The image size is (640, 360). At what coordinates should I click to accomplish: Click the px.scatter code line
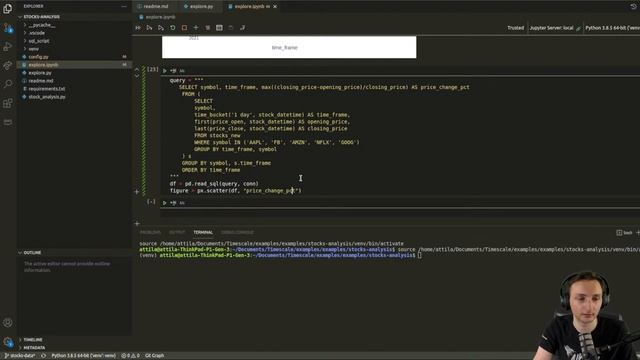pos(236,191)
